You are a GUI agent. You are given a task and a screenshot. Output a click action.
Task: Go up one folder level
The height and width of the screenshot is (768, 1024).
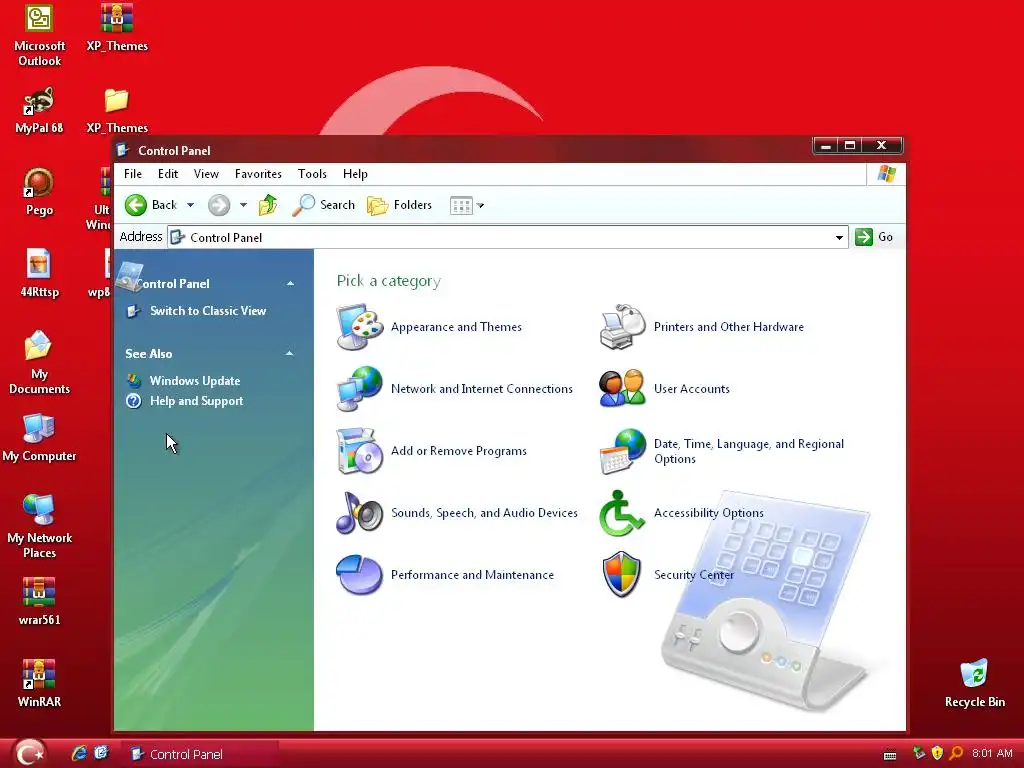click(268, 205)
